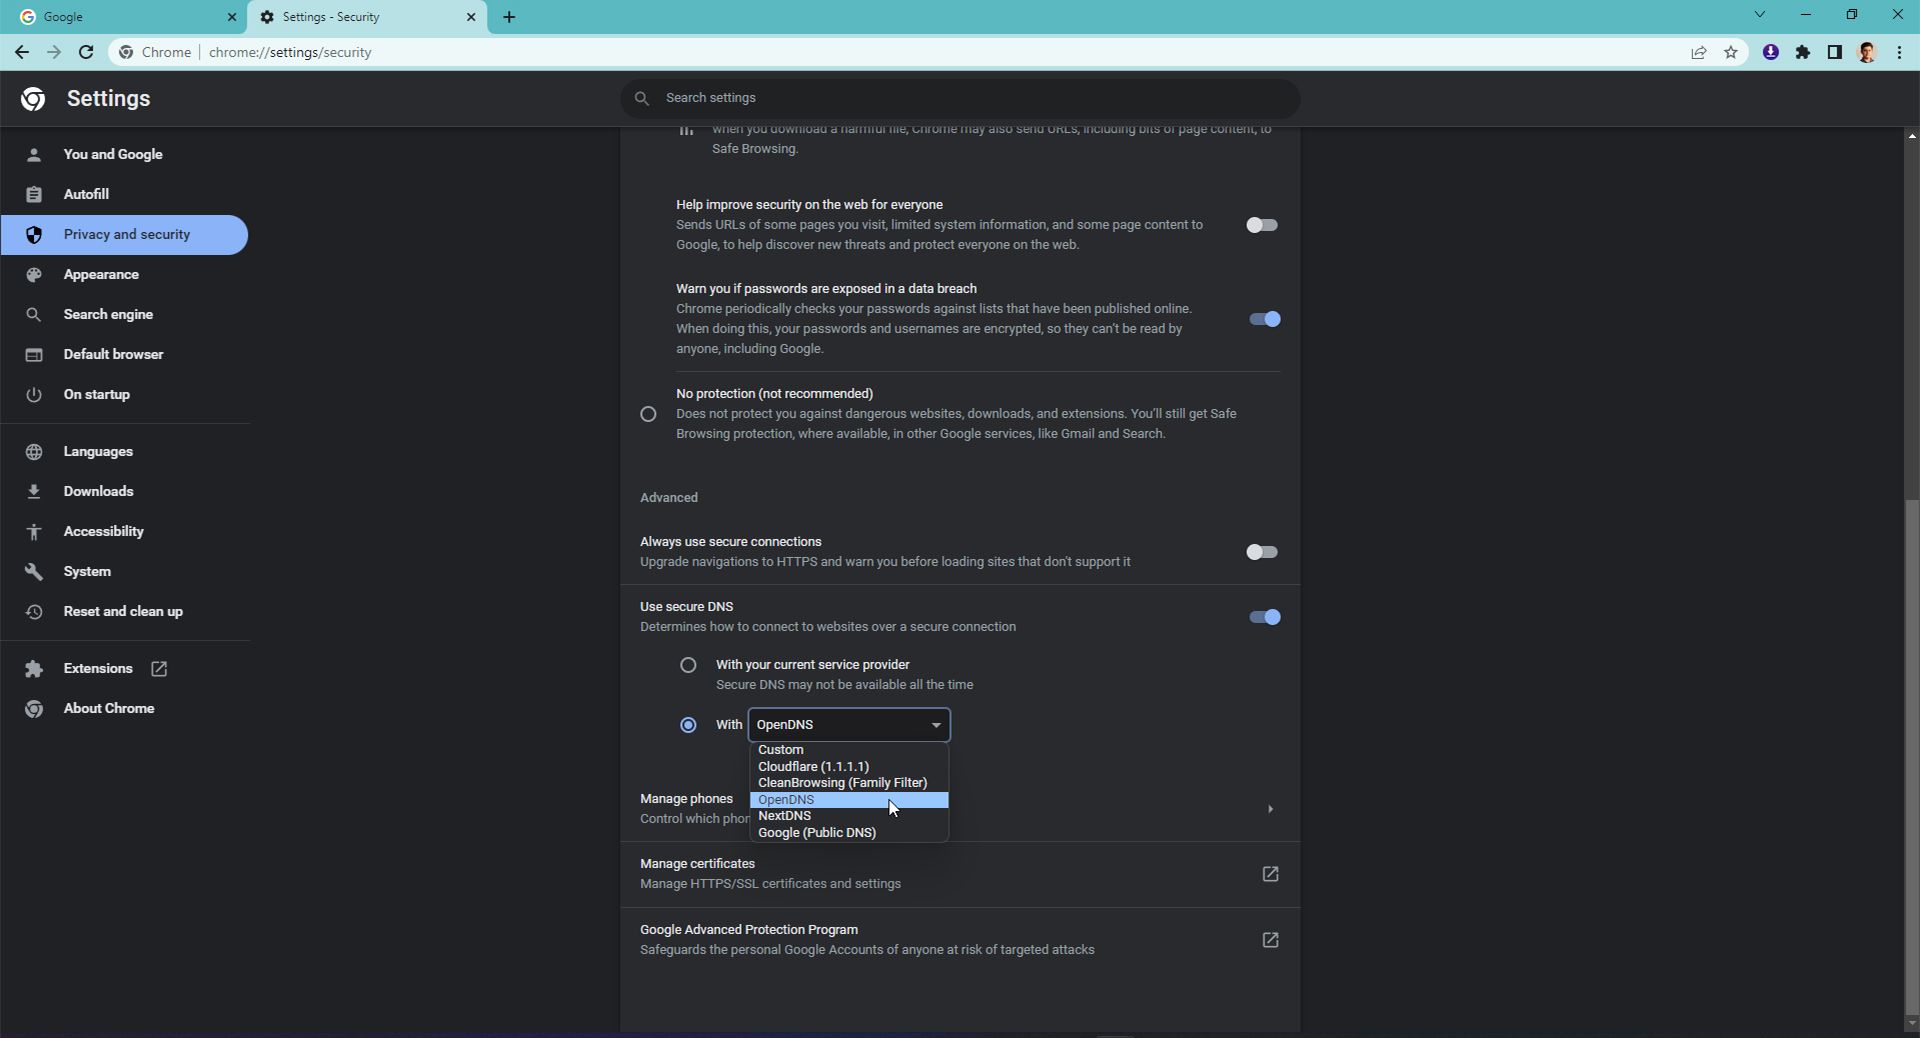Open Chrome's three-dot menu
The width and height of the screenshot is (1920, 1038).
point(1899,52)
